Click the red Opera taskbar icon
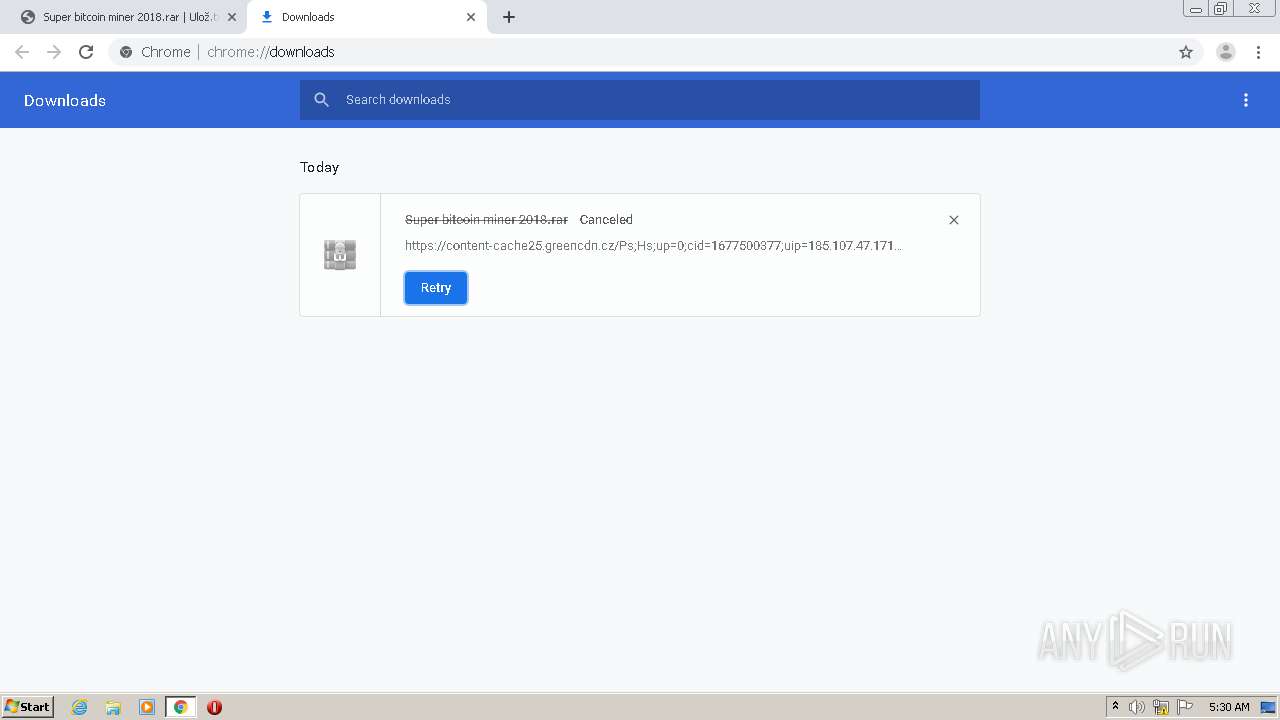 (214, 707)
